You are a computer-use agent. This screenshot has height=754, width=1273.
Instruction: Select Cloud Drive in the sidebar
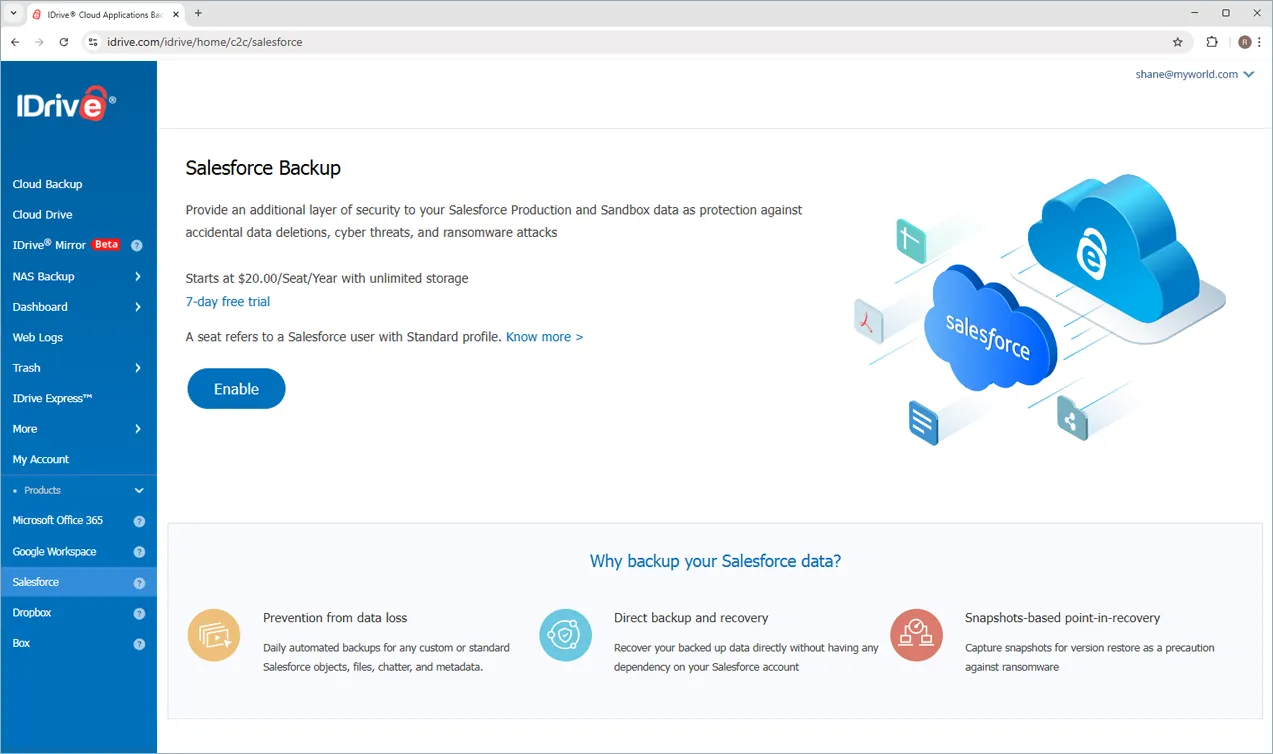[x=42, y=214]
